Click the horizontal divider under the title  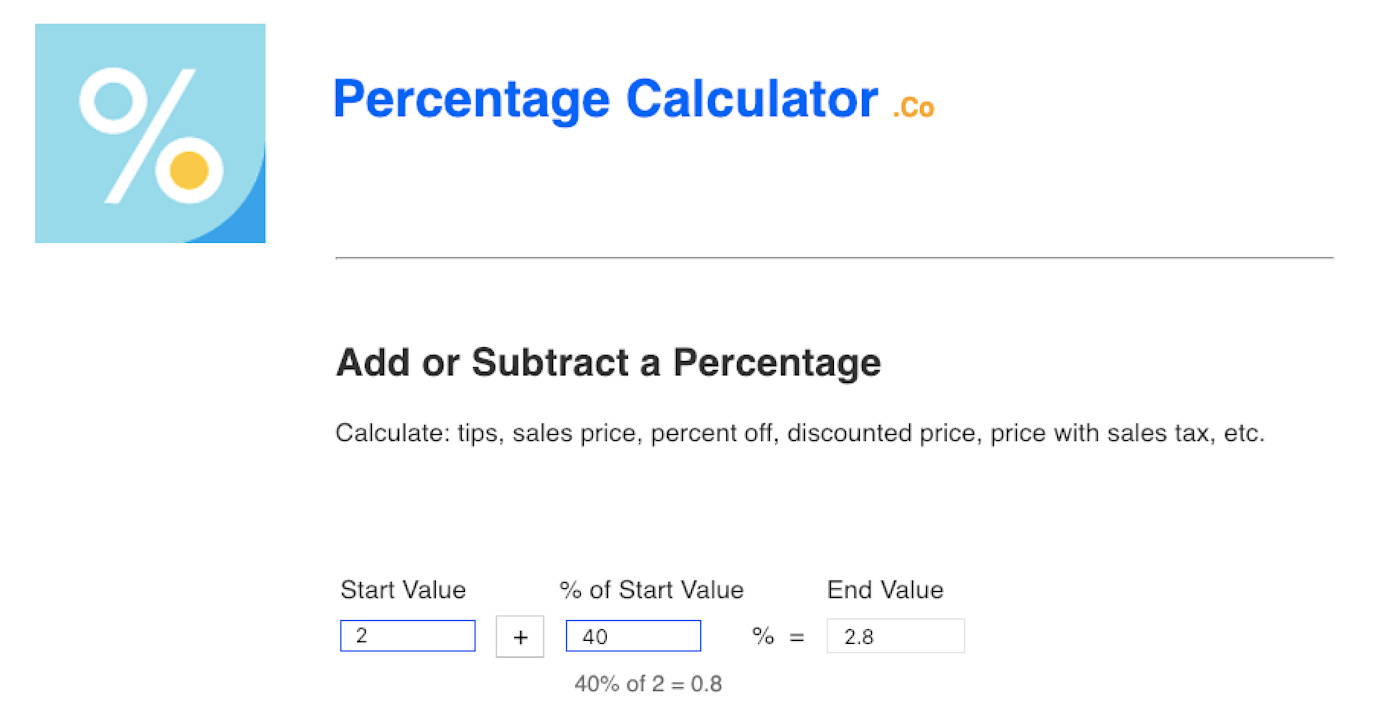[x=834, y=258]
